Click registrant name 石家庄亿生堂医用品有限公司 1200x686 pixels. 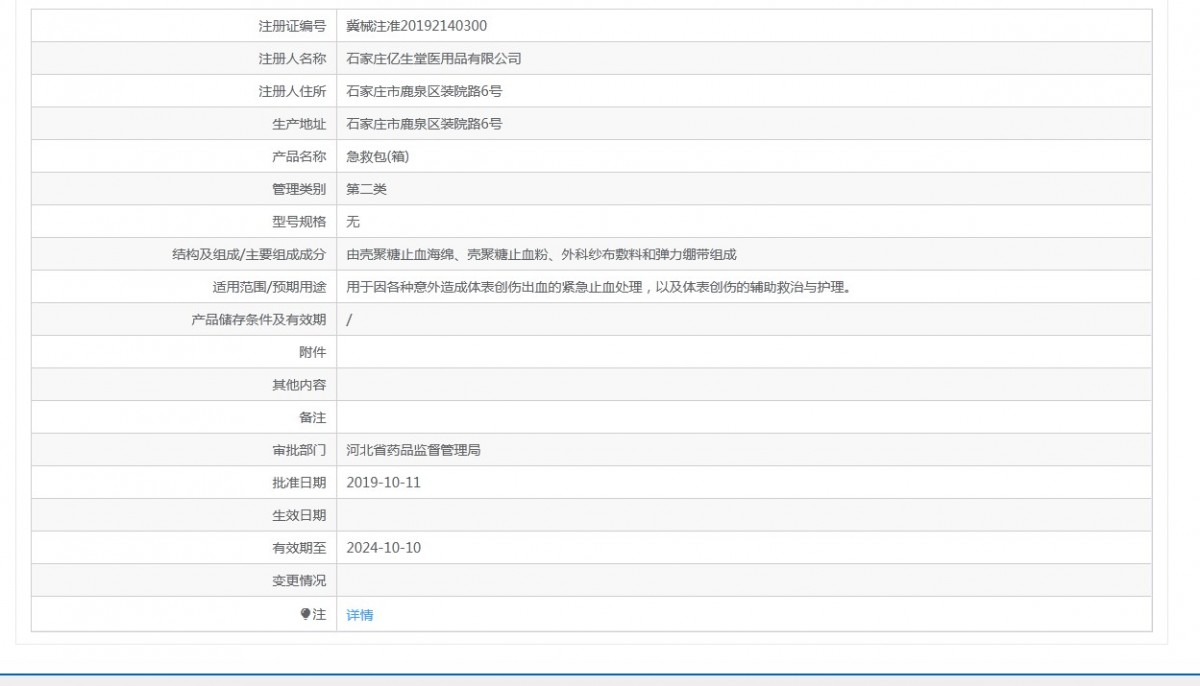coord(433,59)
